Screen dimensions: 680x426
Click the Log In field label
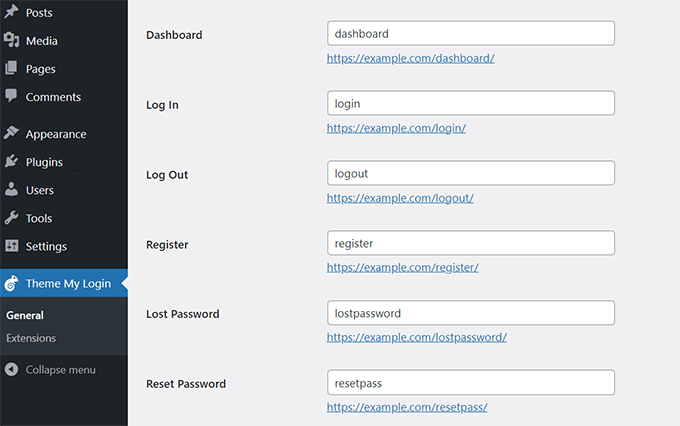point(162,105)
